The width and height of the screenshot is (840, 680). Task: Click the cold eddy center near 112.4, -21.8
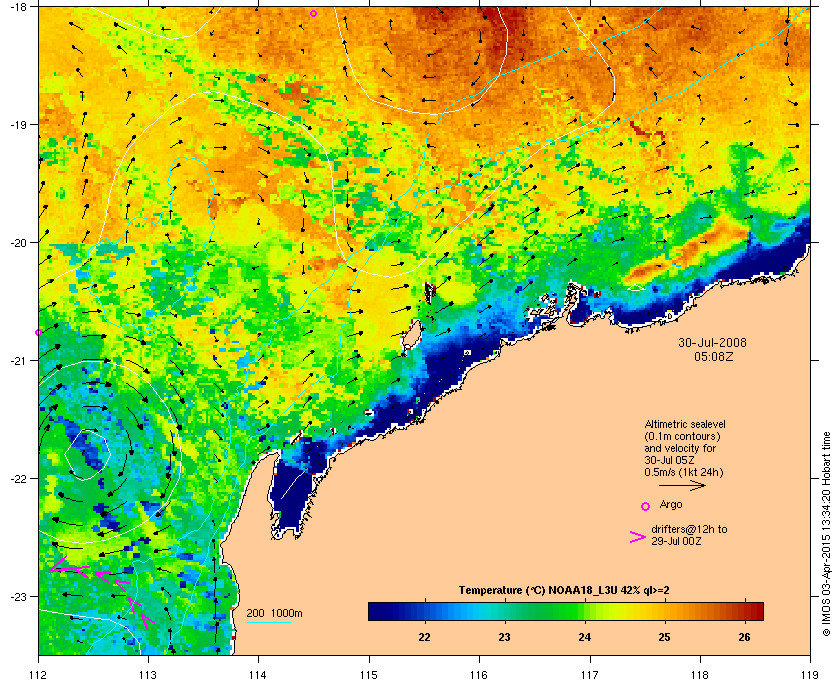point(87,454)
